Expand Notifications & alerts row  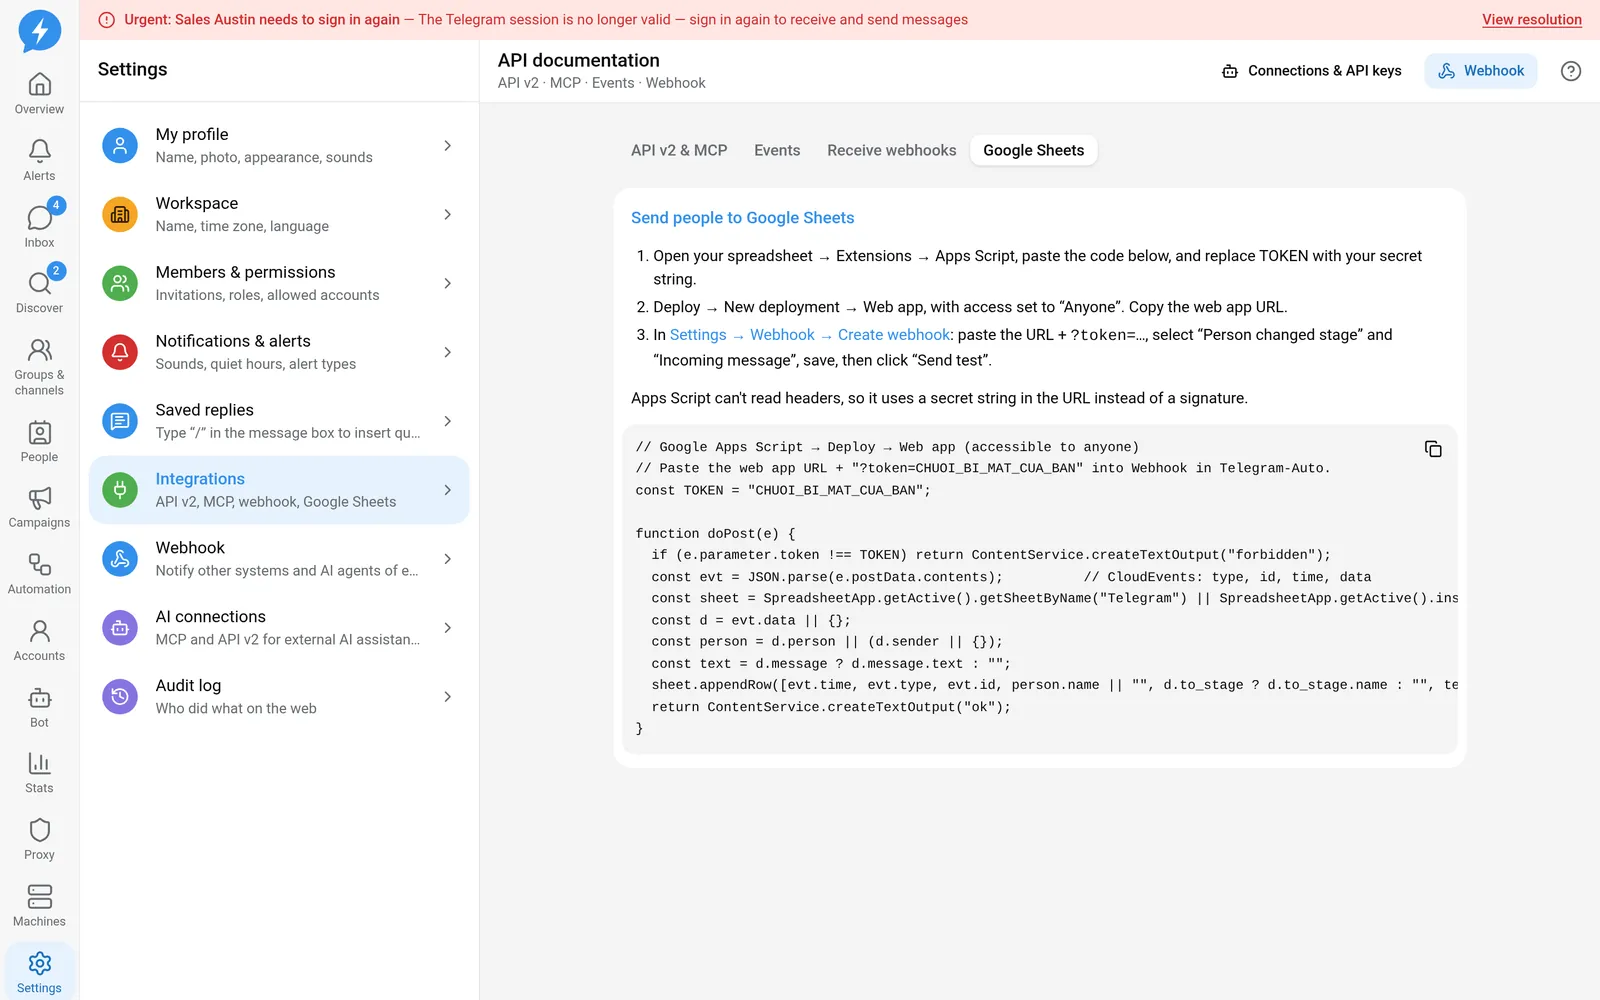point(279,353)
